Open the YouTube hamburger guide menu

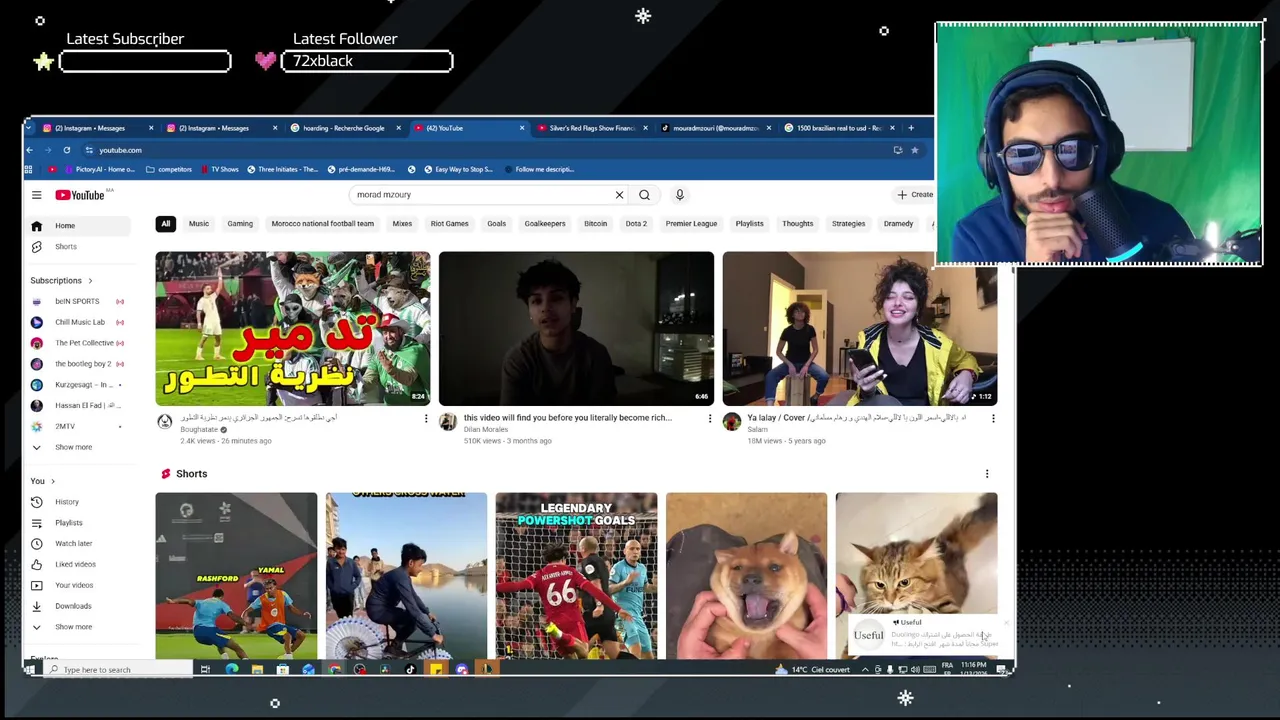(x=36, y=195)
